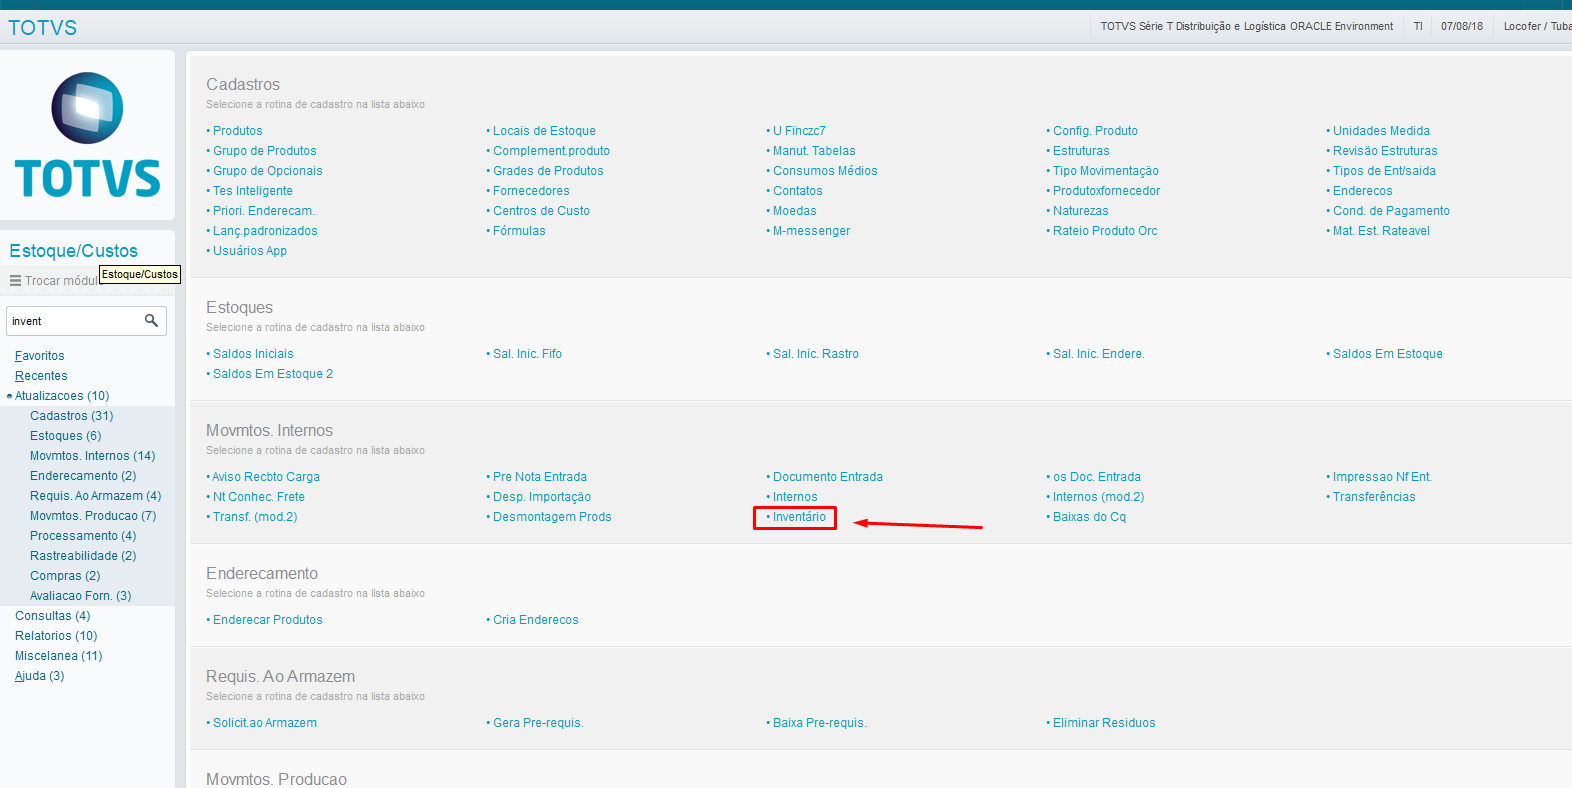This screenshot has width=1572, height=788.
Task: Open Centros de Custo link
Action: [x=541, y=211]
